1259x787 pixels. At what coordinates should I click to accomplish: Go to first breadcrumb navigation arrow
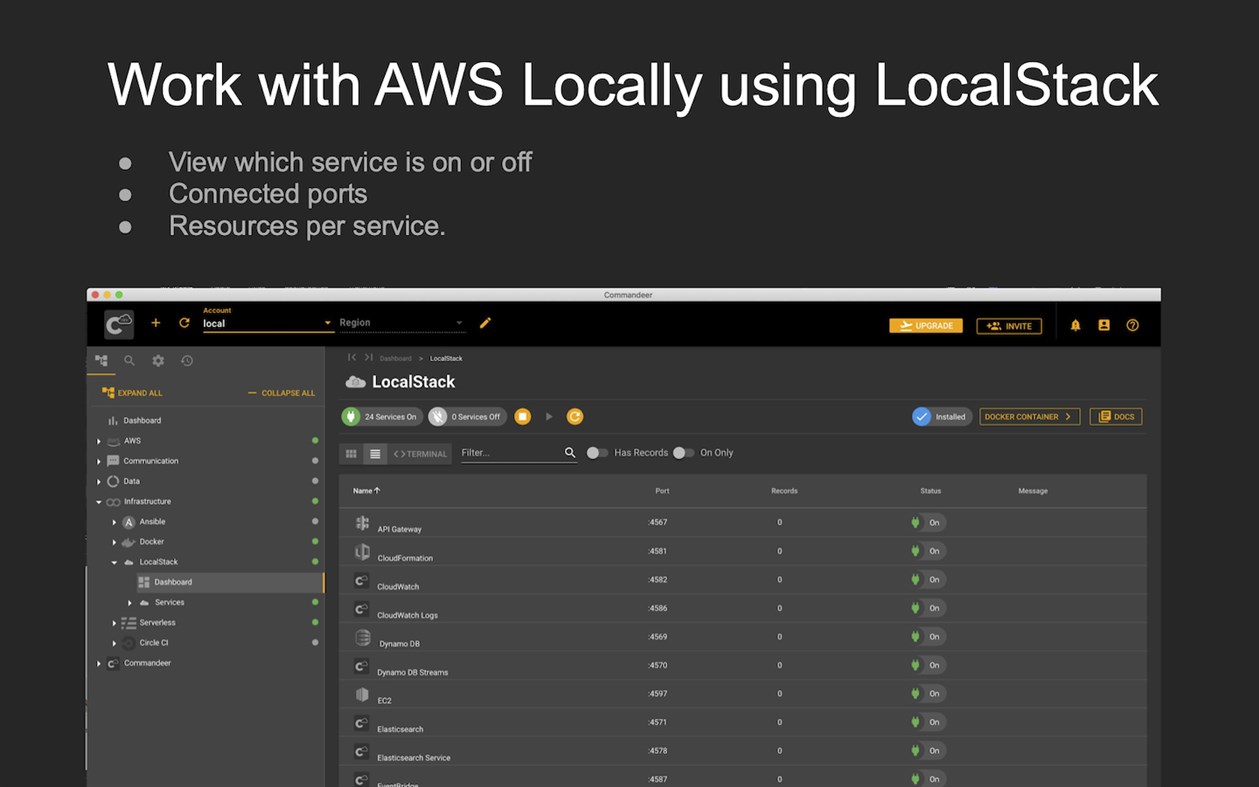[x=352, y=357]
